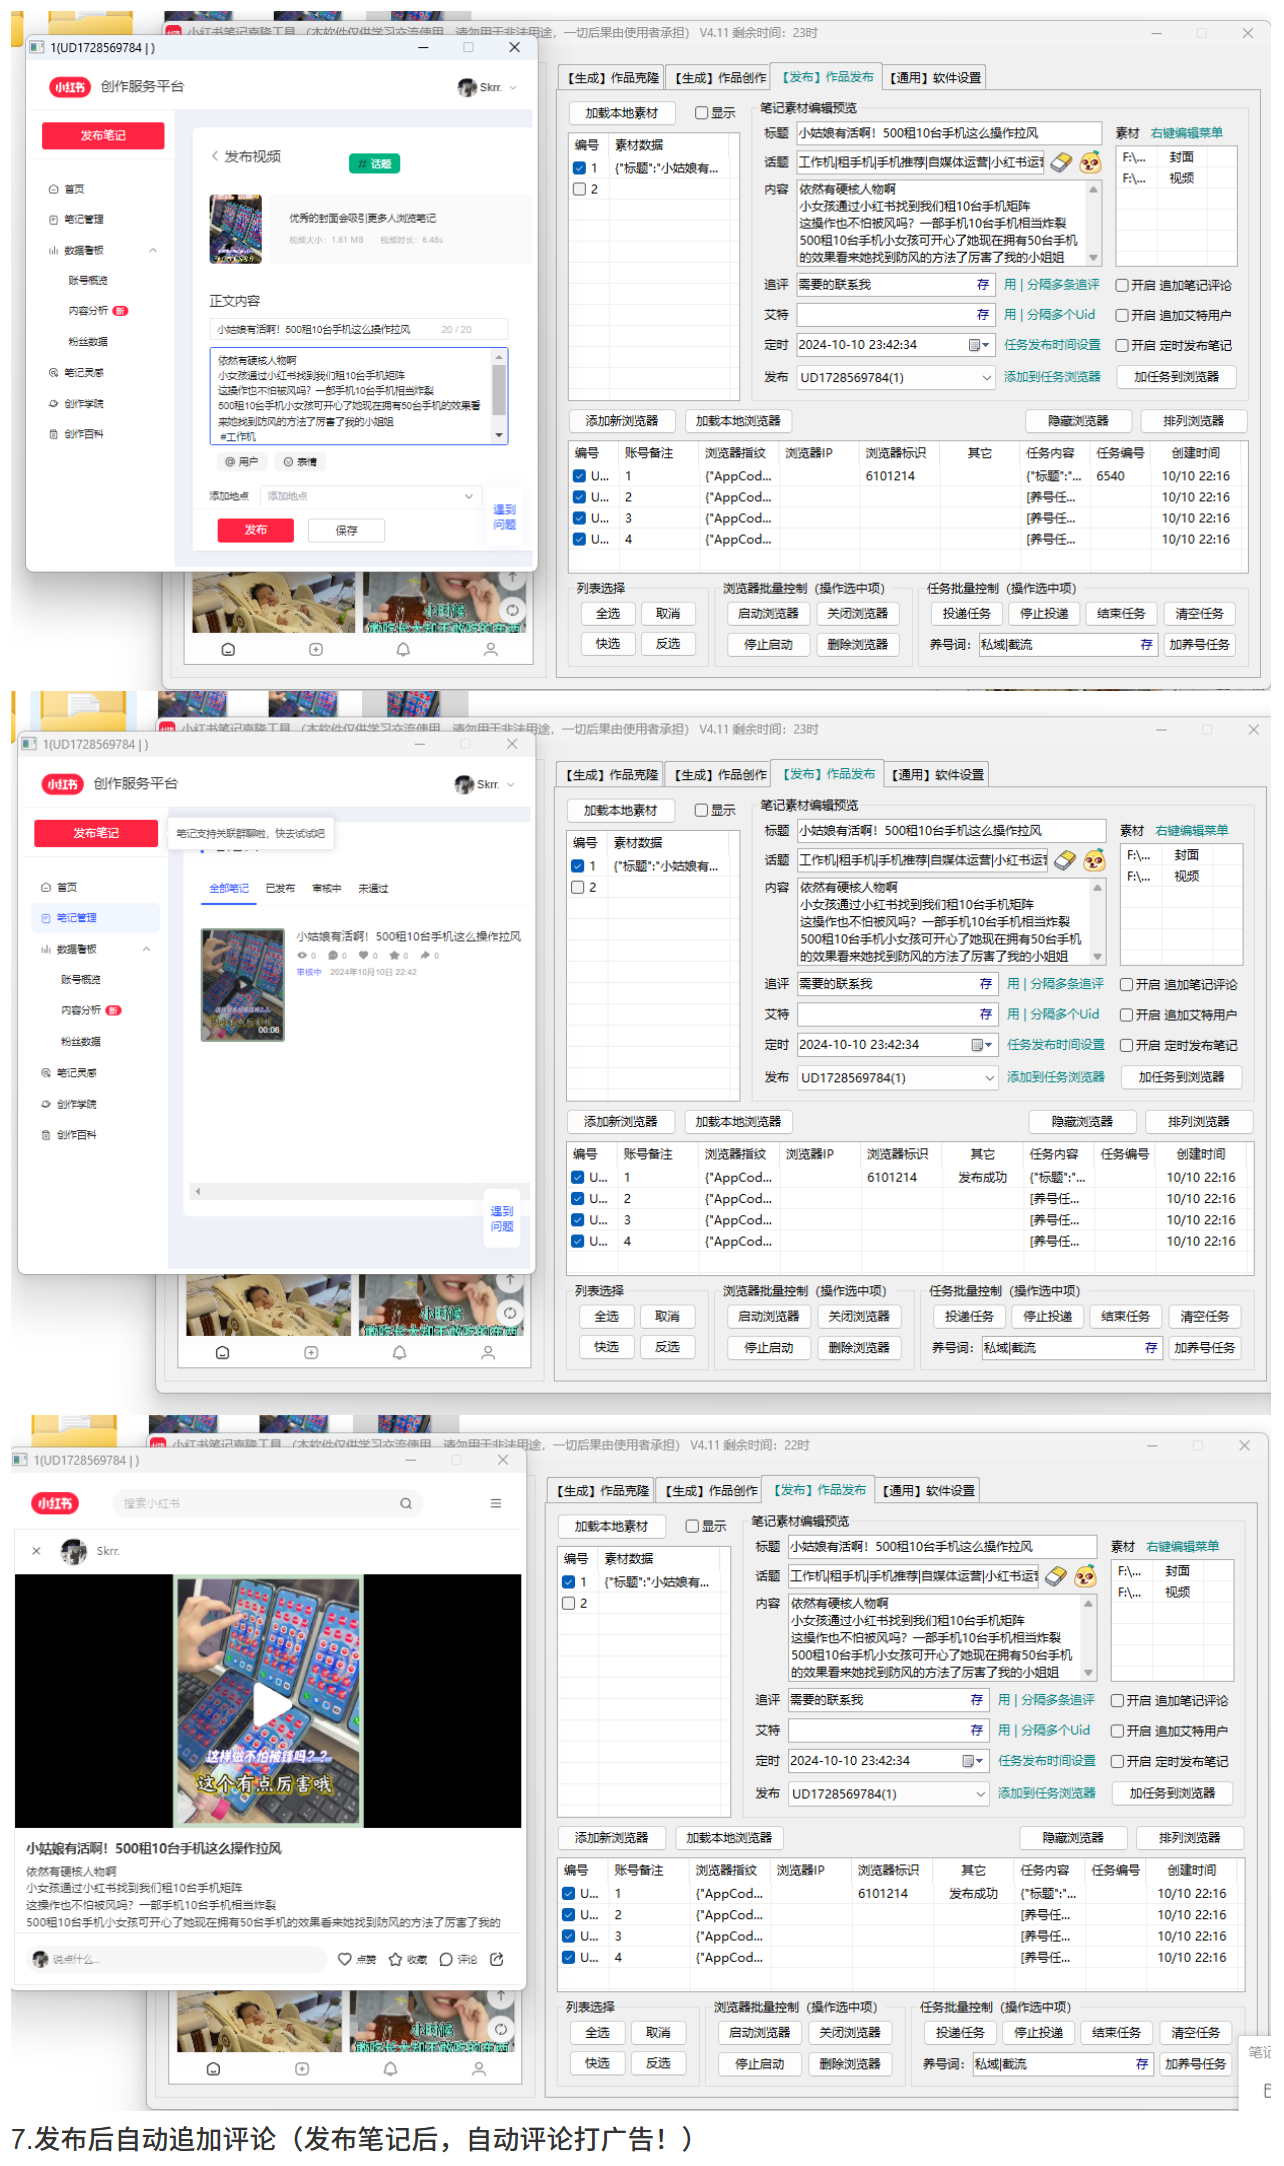Image resolution: width=1284 pixels, height=2166 pixels.
Task: Uncheck browser row 4 in panel beside video player
Action: tap(568, 1957)
